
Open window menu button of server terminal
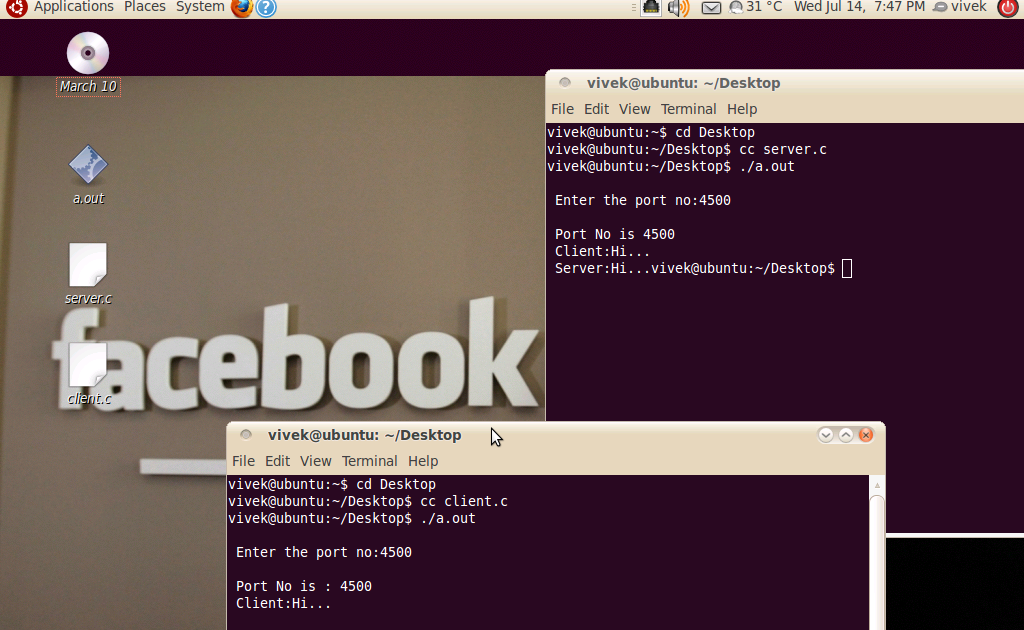565,82
